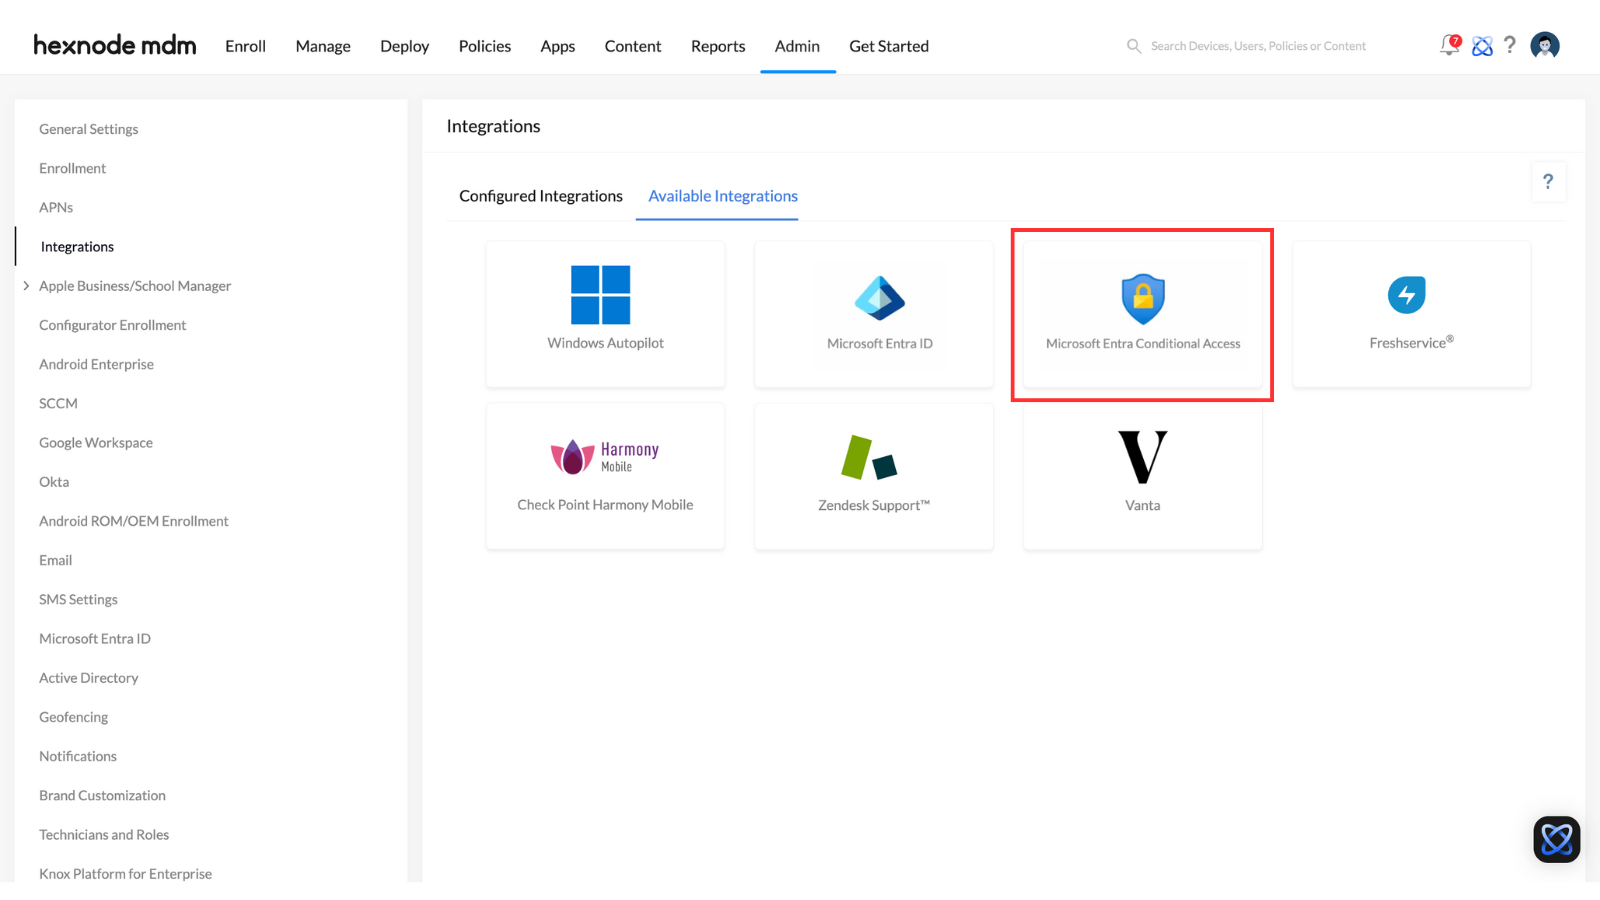Switch to the Configured Integrations tab
The width and height of the screenshot is (1600, 900).
click(x=540, y=196)
